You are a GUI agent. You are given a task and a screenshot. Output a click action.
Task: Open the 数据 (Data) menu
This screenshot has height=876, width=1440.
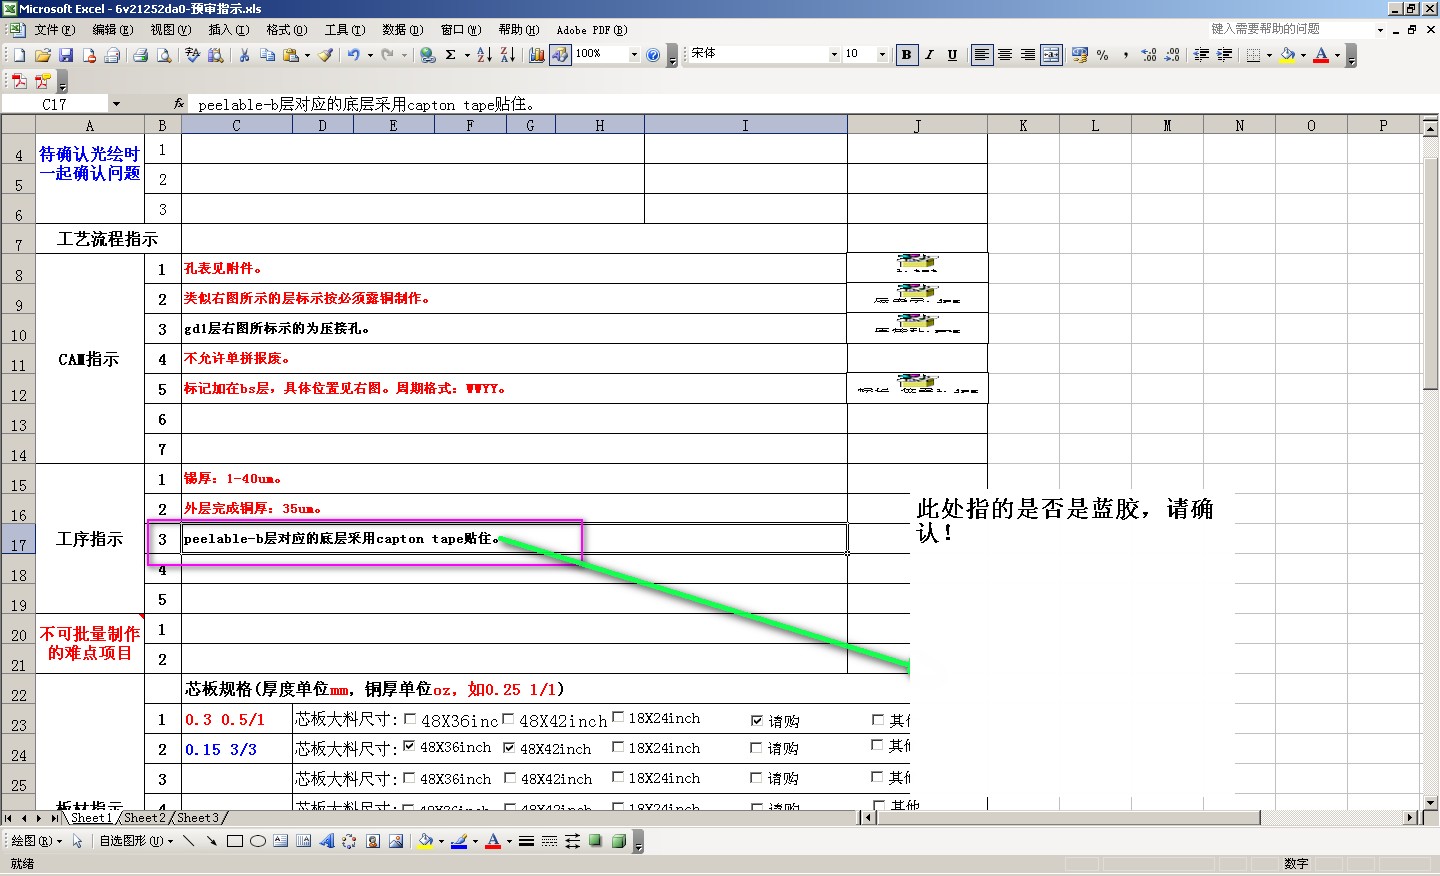coord(402,30)
